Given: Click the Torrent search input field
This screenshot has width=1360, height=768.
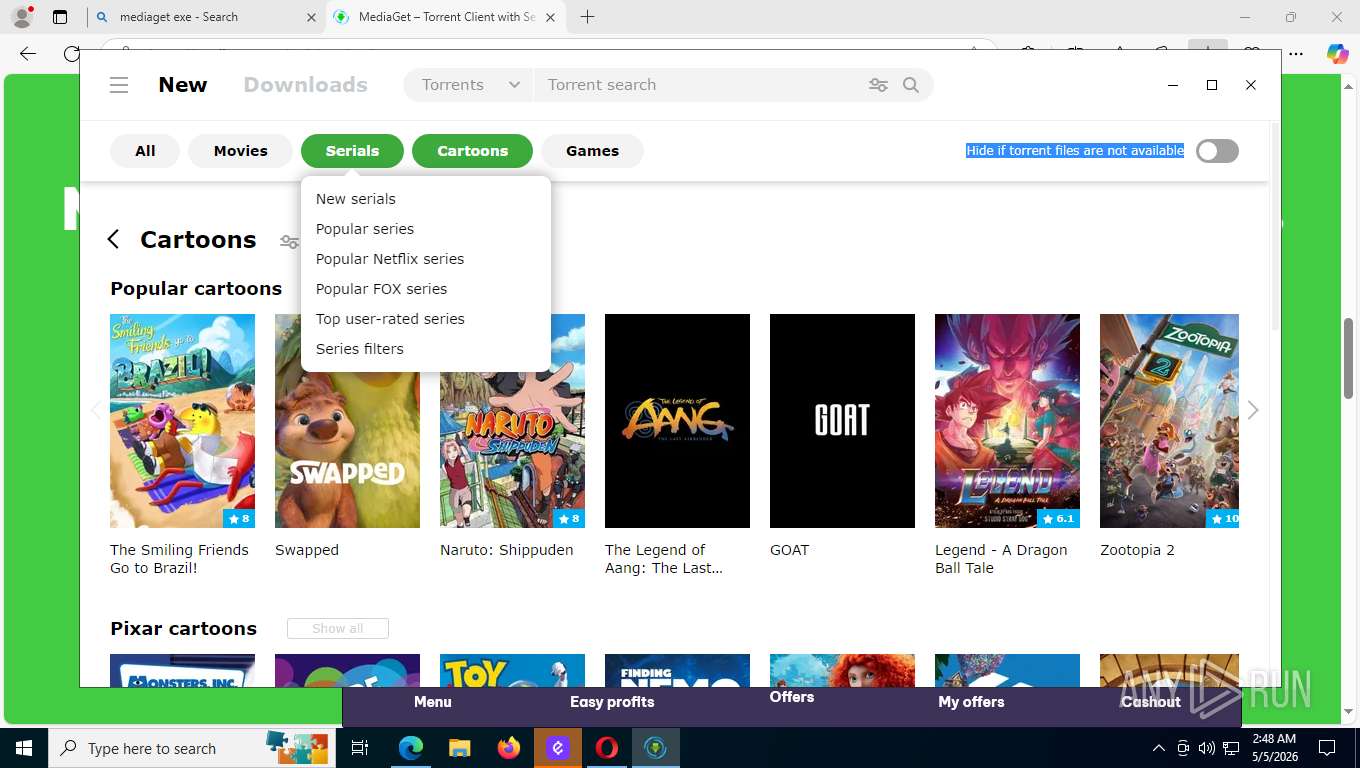Looking at the screenshot, I should (700, 85).
